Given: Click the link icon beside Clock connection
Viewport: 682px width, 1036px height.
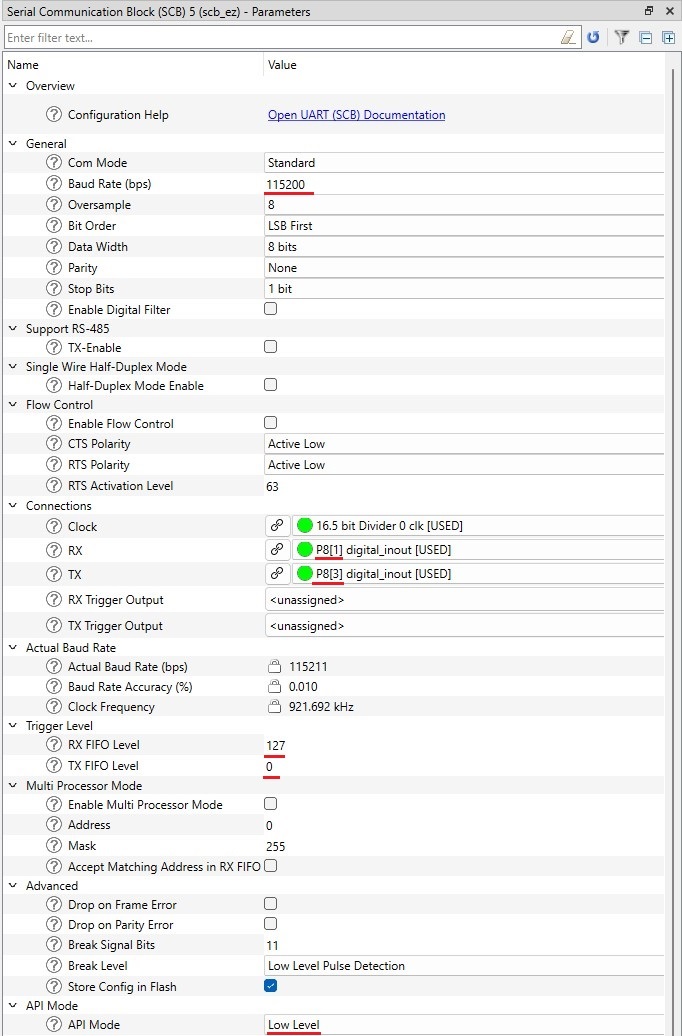Looking at the screenshot, I should point(278,526).
